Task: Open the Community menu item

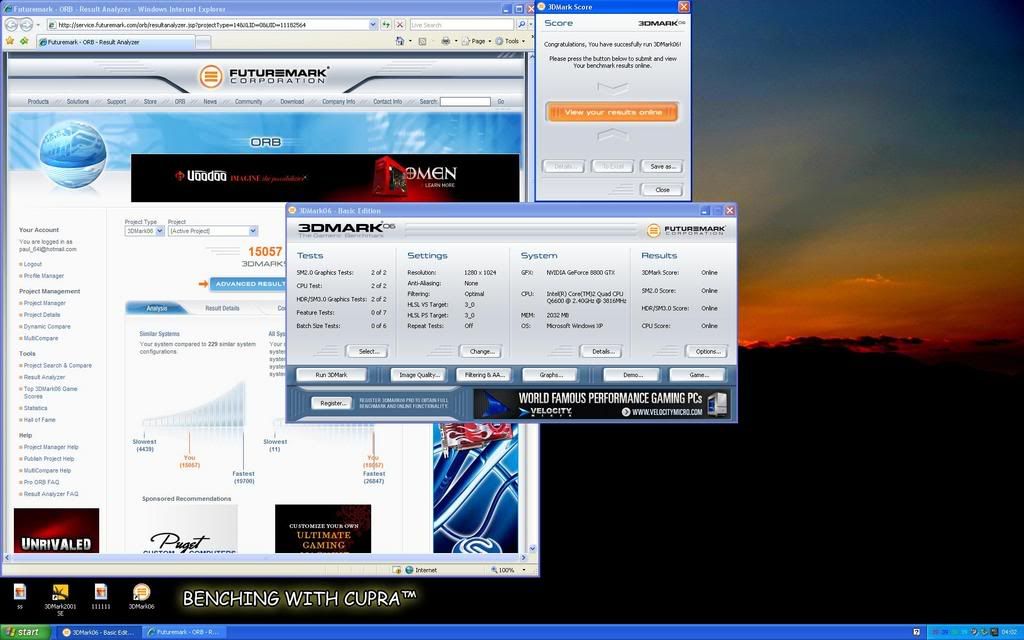Action: (248, 102)
